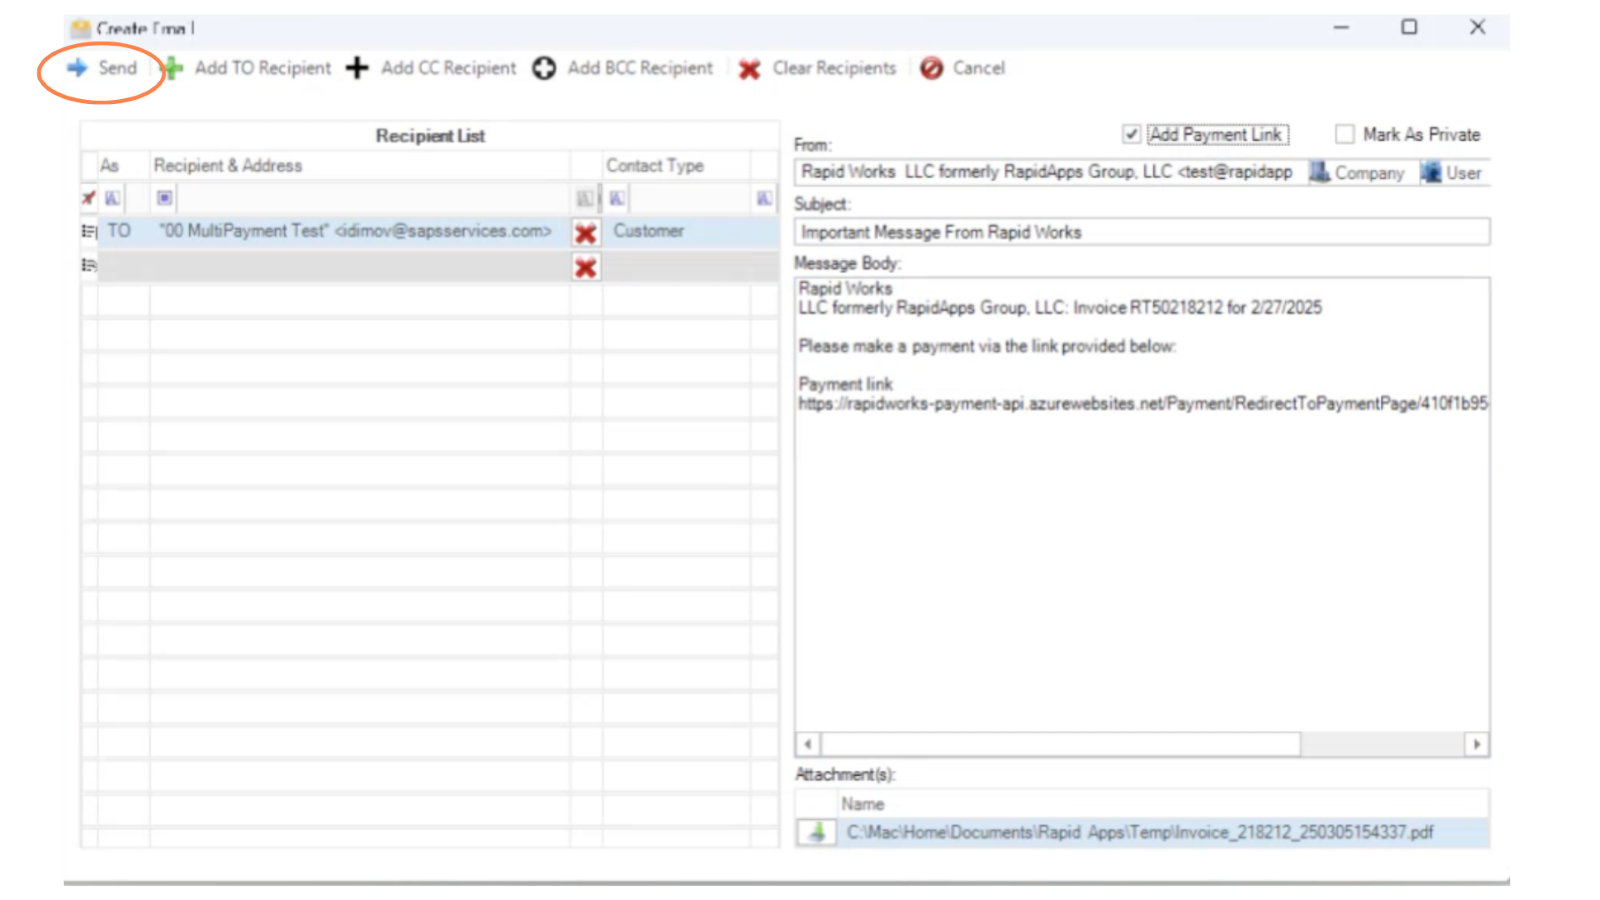
Task: Click red X on the empty recipient row
Action: point(586,267)
